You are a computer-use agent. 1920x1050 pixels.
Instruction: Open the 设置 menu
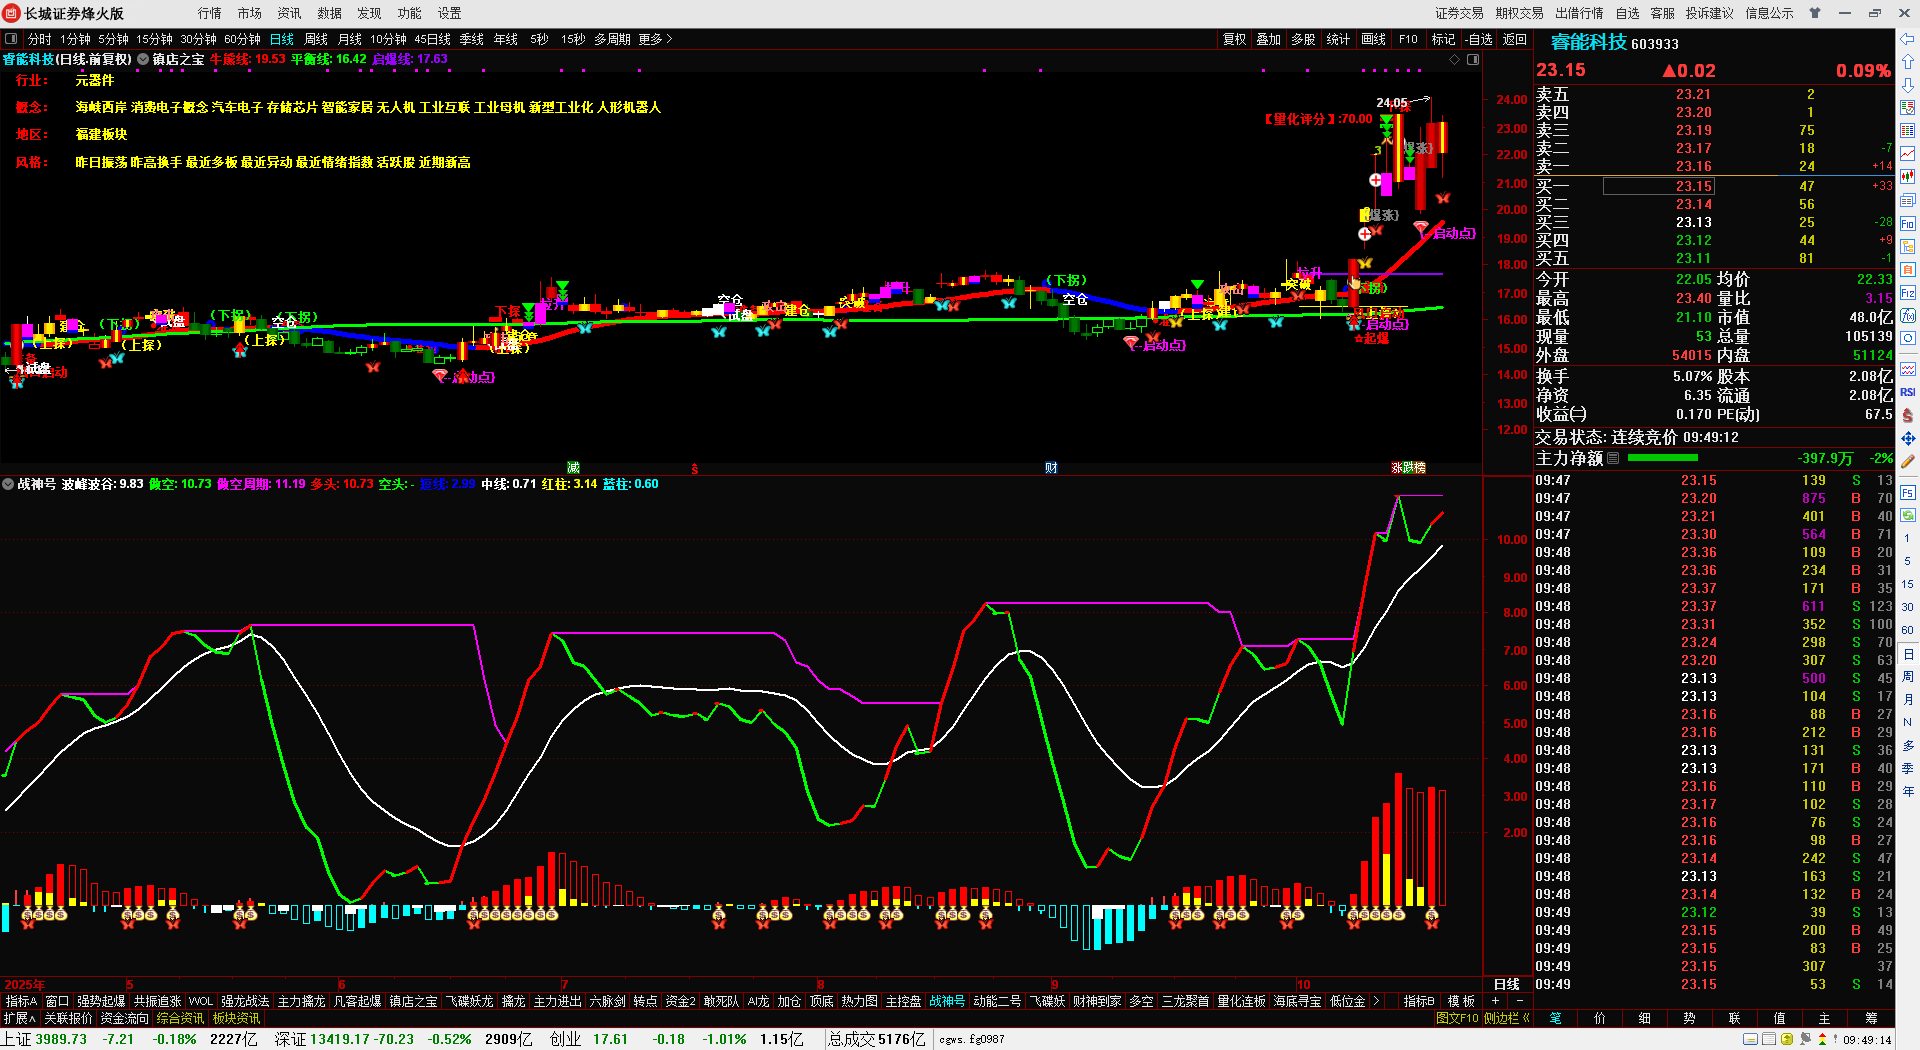[x=450, y=13]
